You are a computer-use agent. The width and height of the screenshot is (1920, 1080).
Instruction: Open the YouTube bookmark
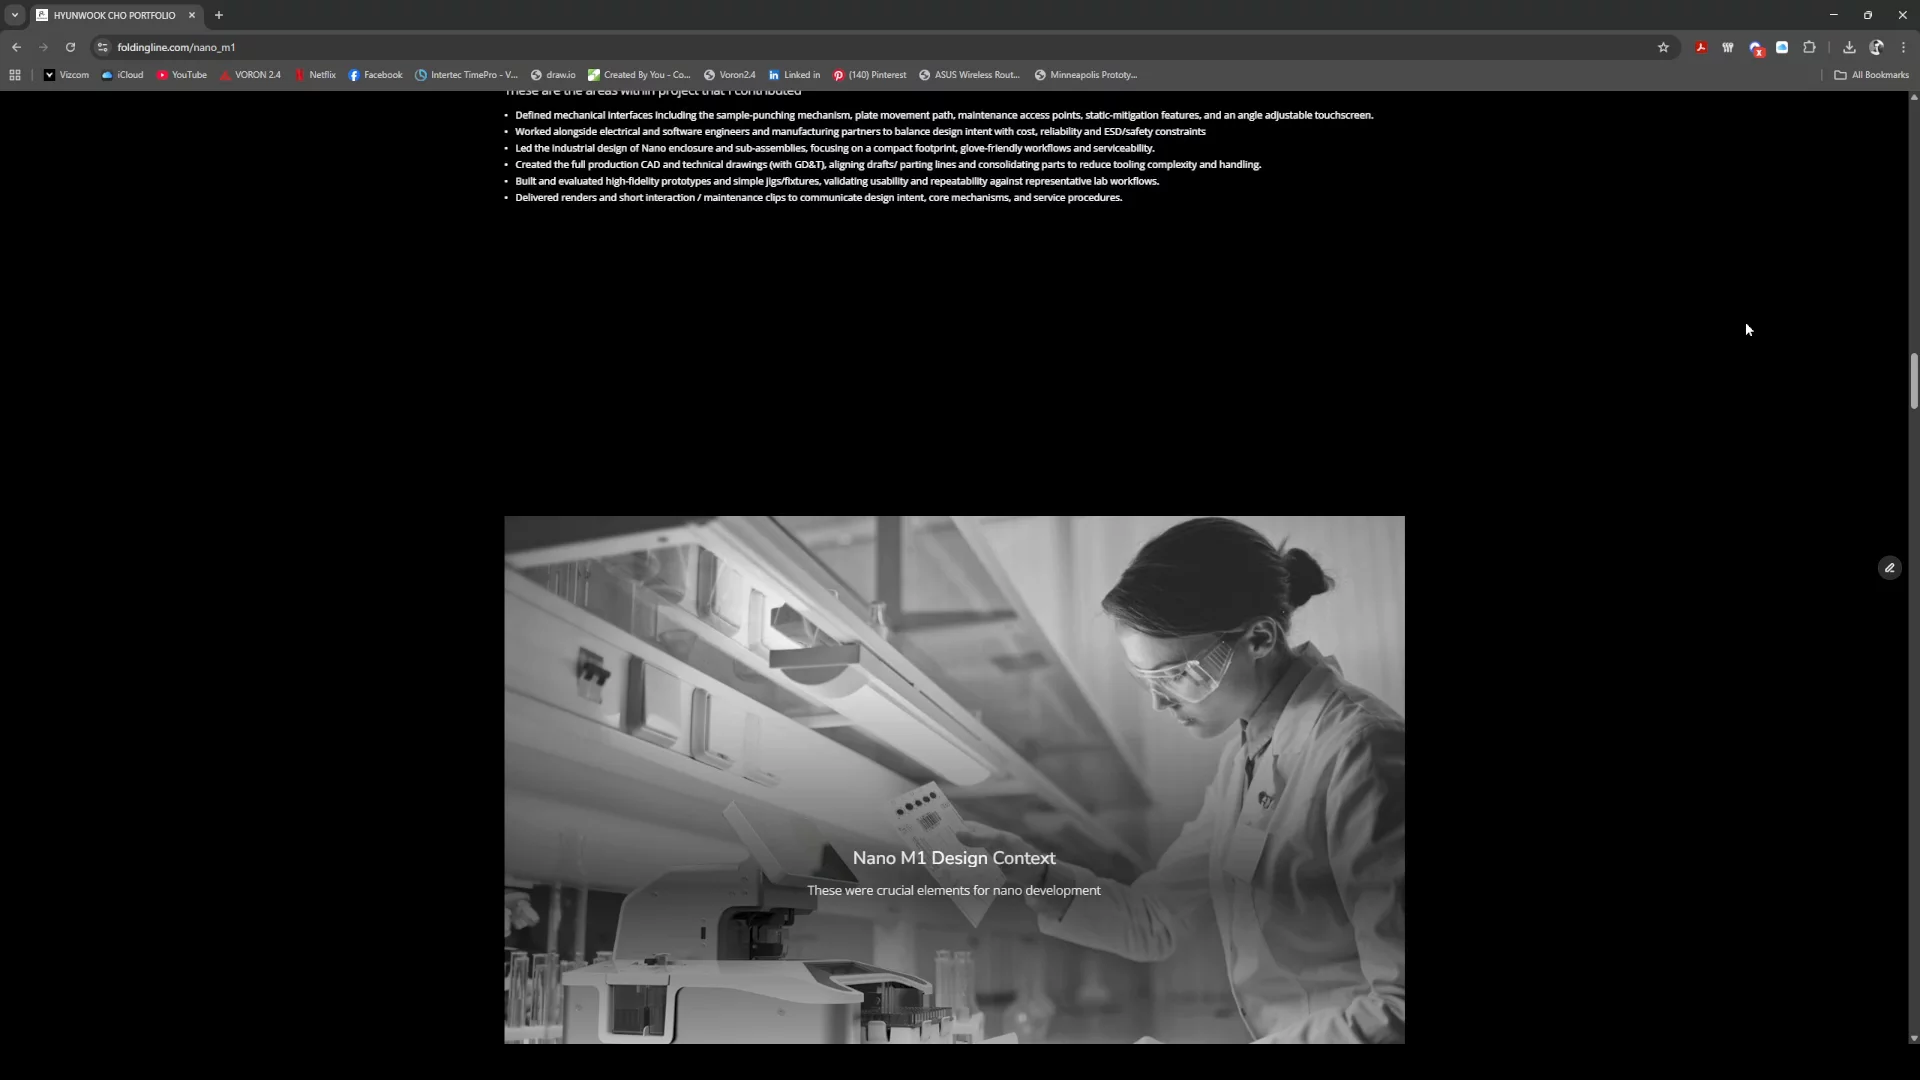[181, 75]
